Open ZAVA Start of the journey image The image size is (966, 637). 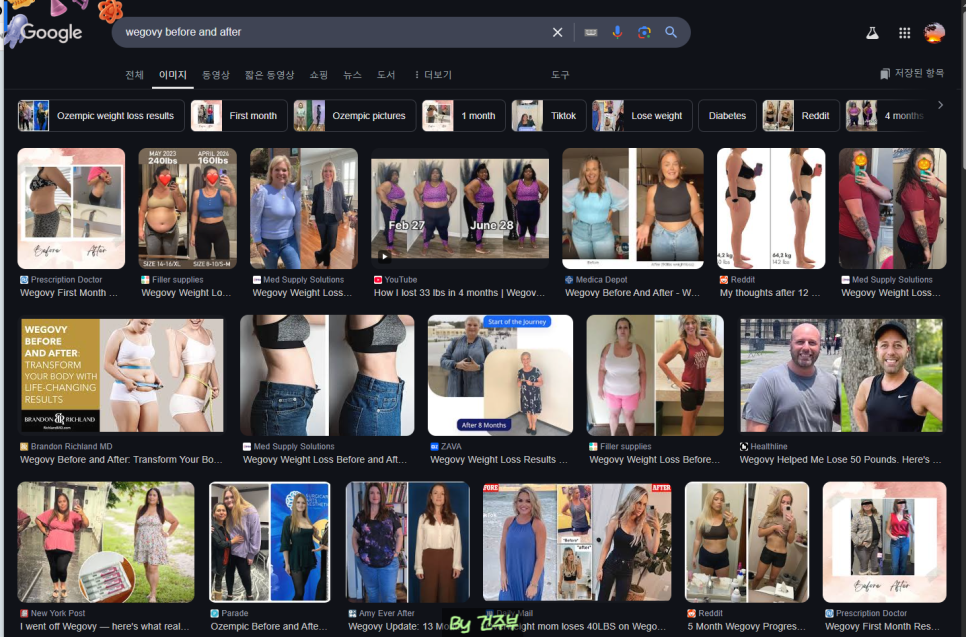coord(500,375)
